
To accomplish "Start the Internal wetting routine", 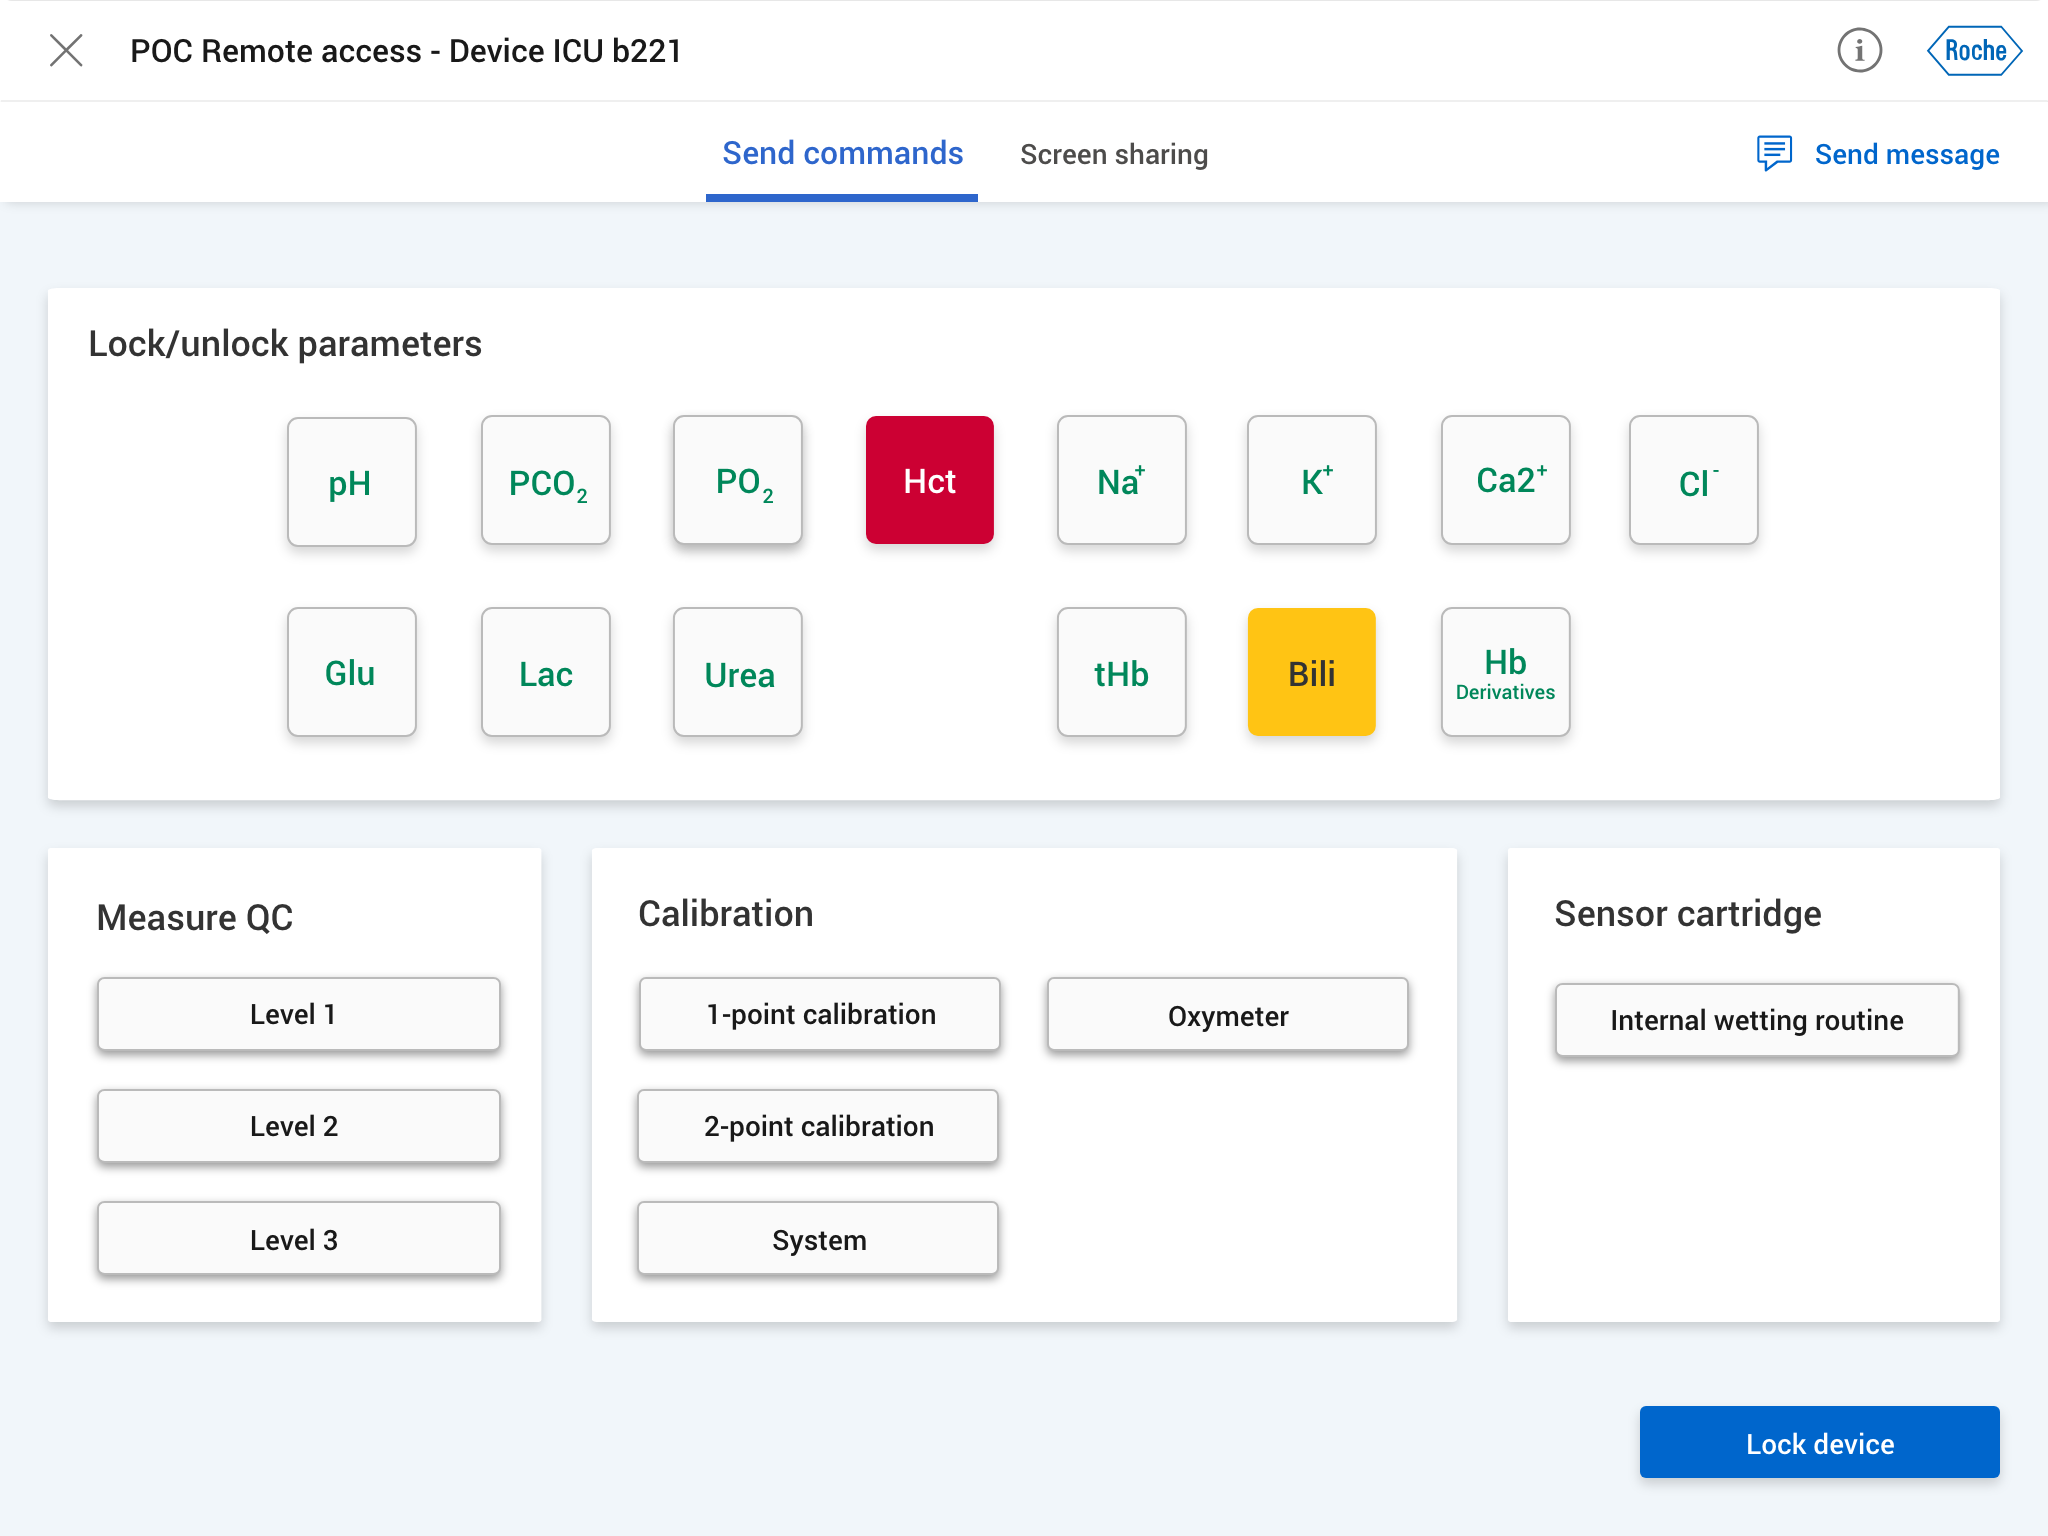I will (1756, 1020).
